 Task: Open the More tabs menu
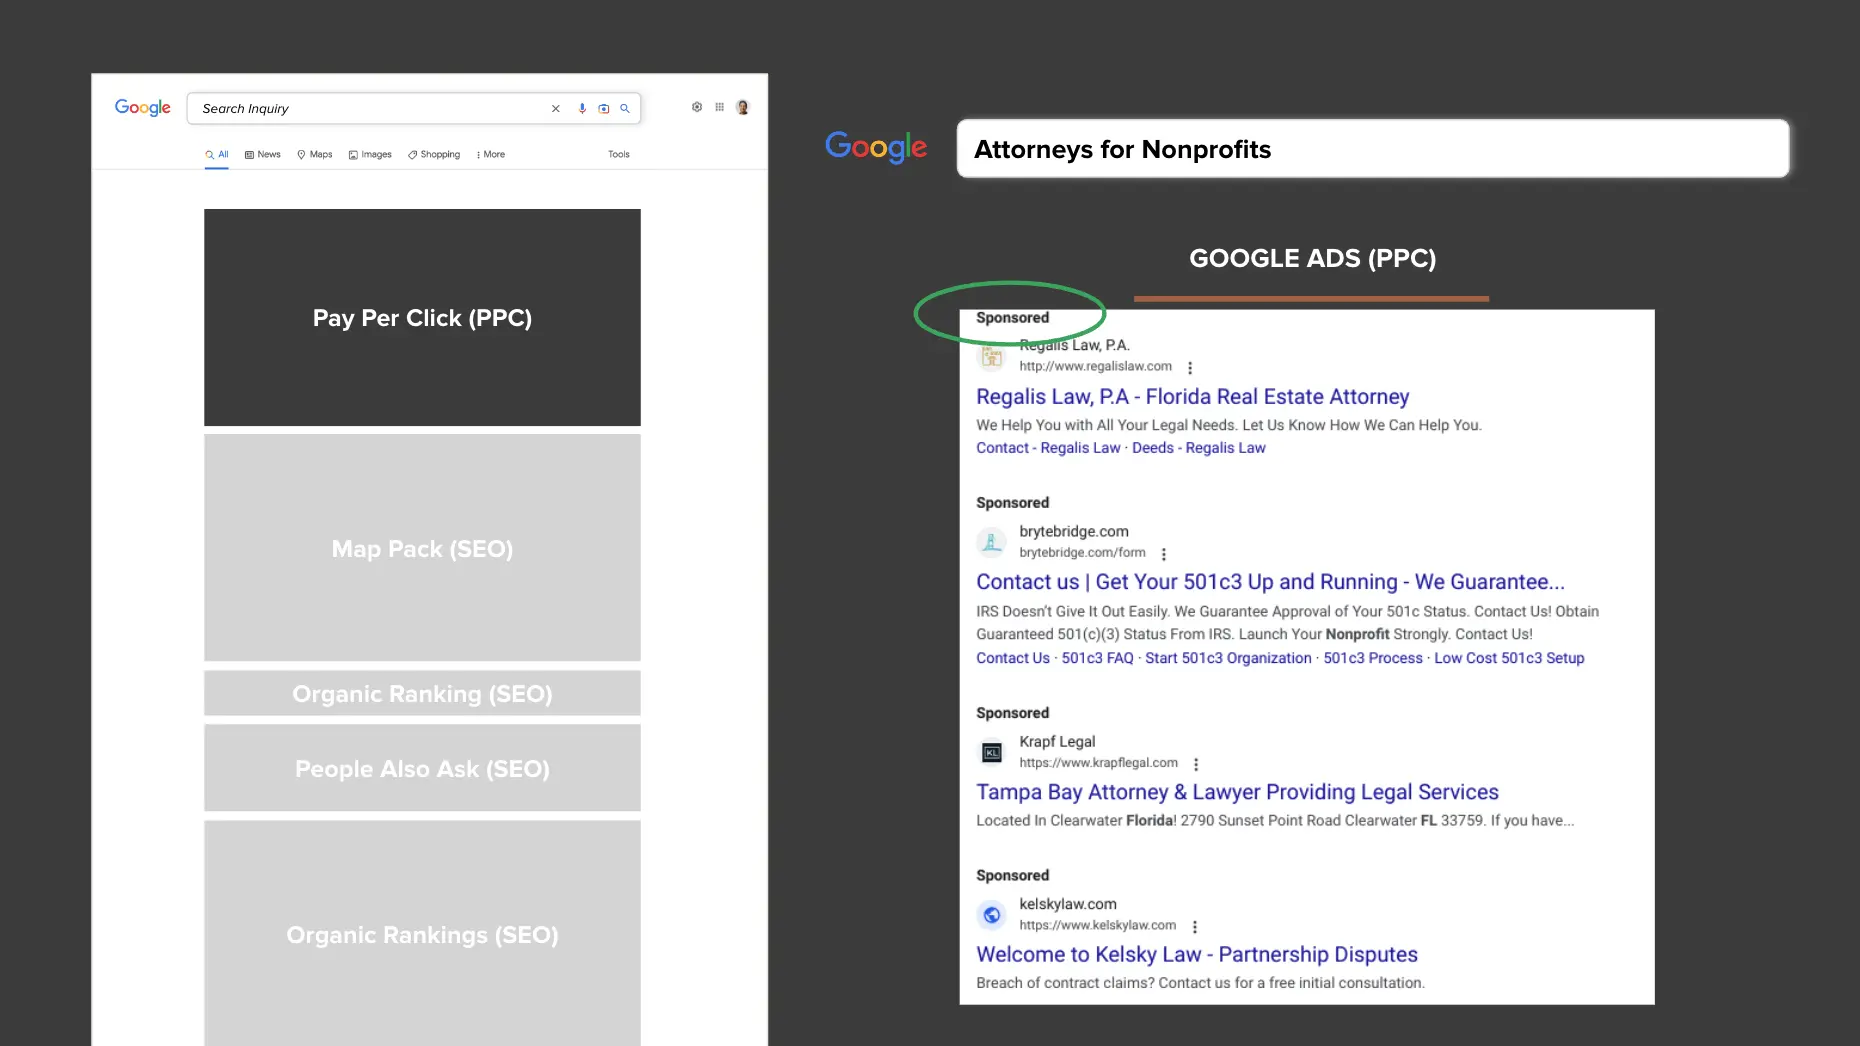pos(491,155)
